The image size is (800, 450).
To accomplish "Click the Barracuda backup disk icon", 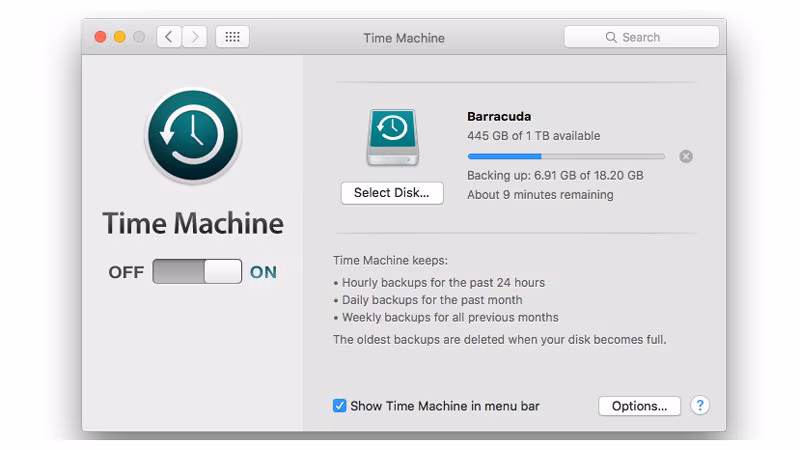I will tap(392, 137).
